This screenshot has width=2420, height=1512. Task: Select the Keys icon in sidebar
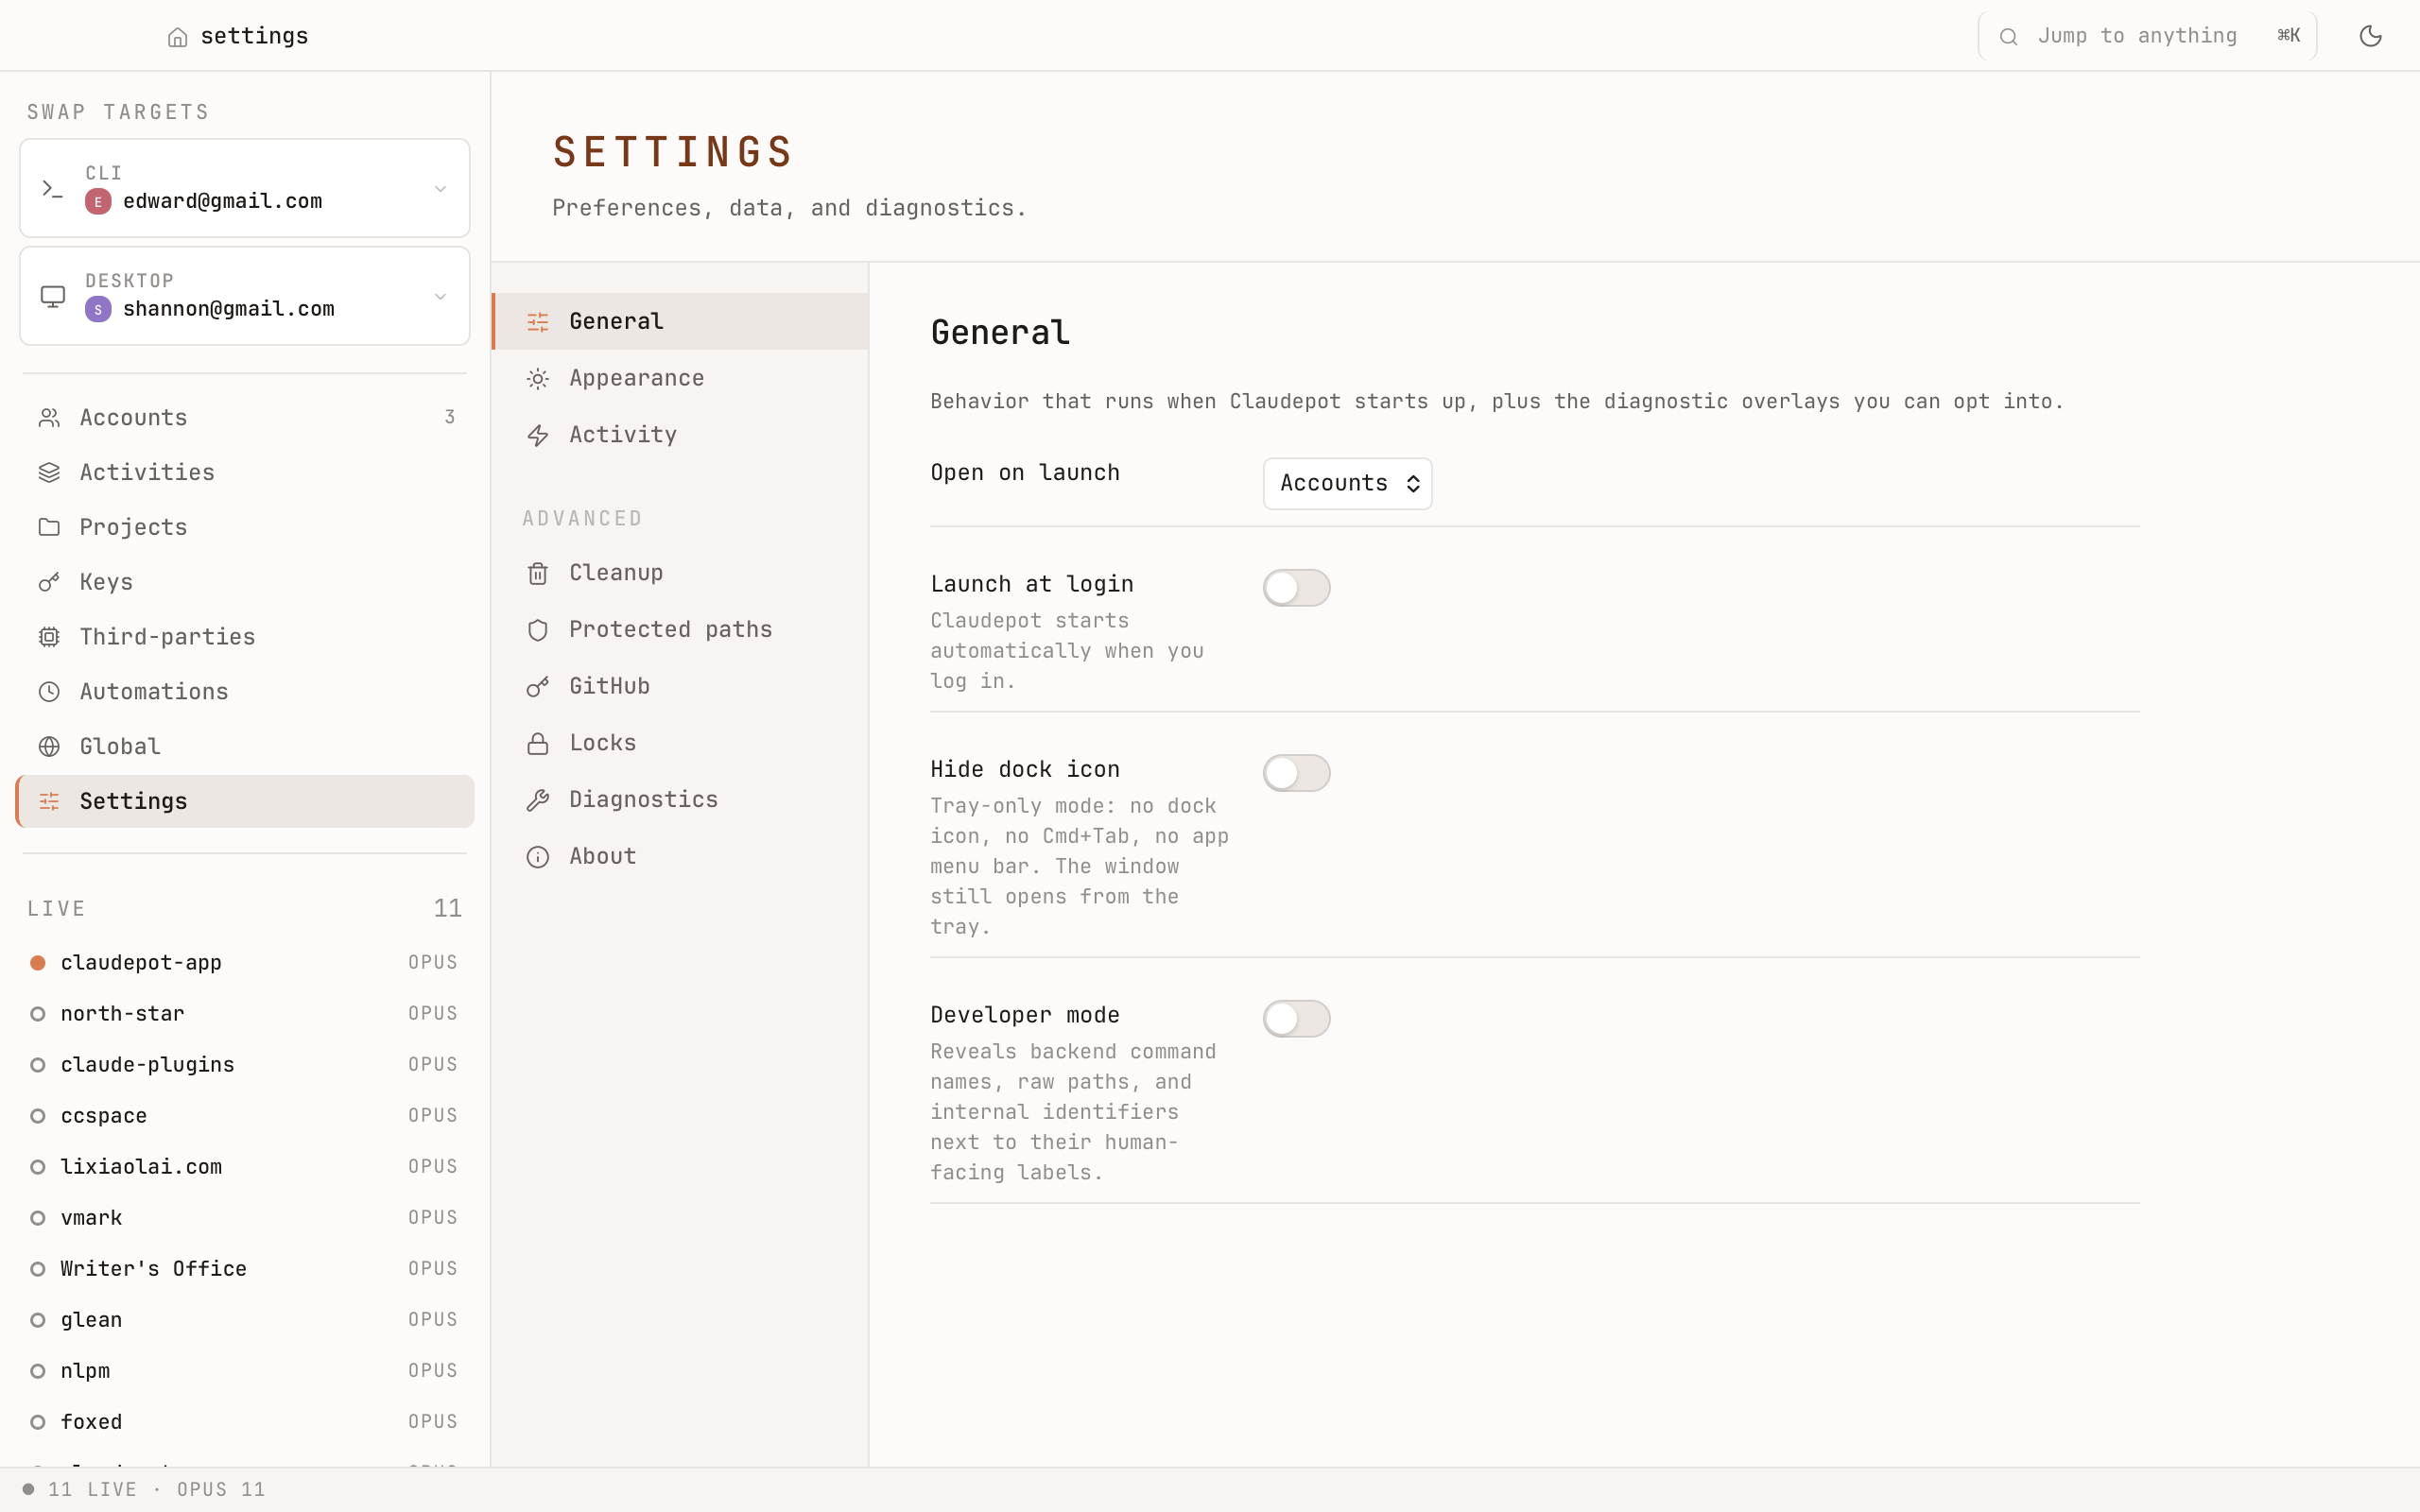[50, 581]
